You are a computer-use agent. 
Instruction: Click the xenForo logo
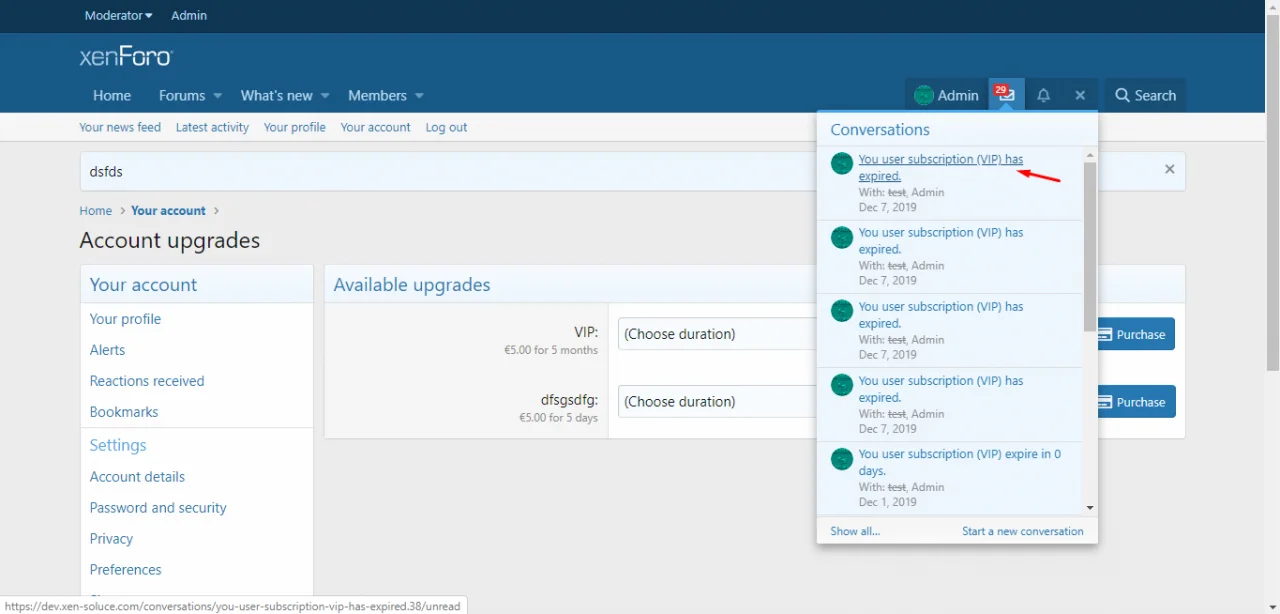pyautogui.click(x=126, y=57)
